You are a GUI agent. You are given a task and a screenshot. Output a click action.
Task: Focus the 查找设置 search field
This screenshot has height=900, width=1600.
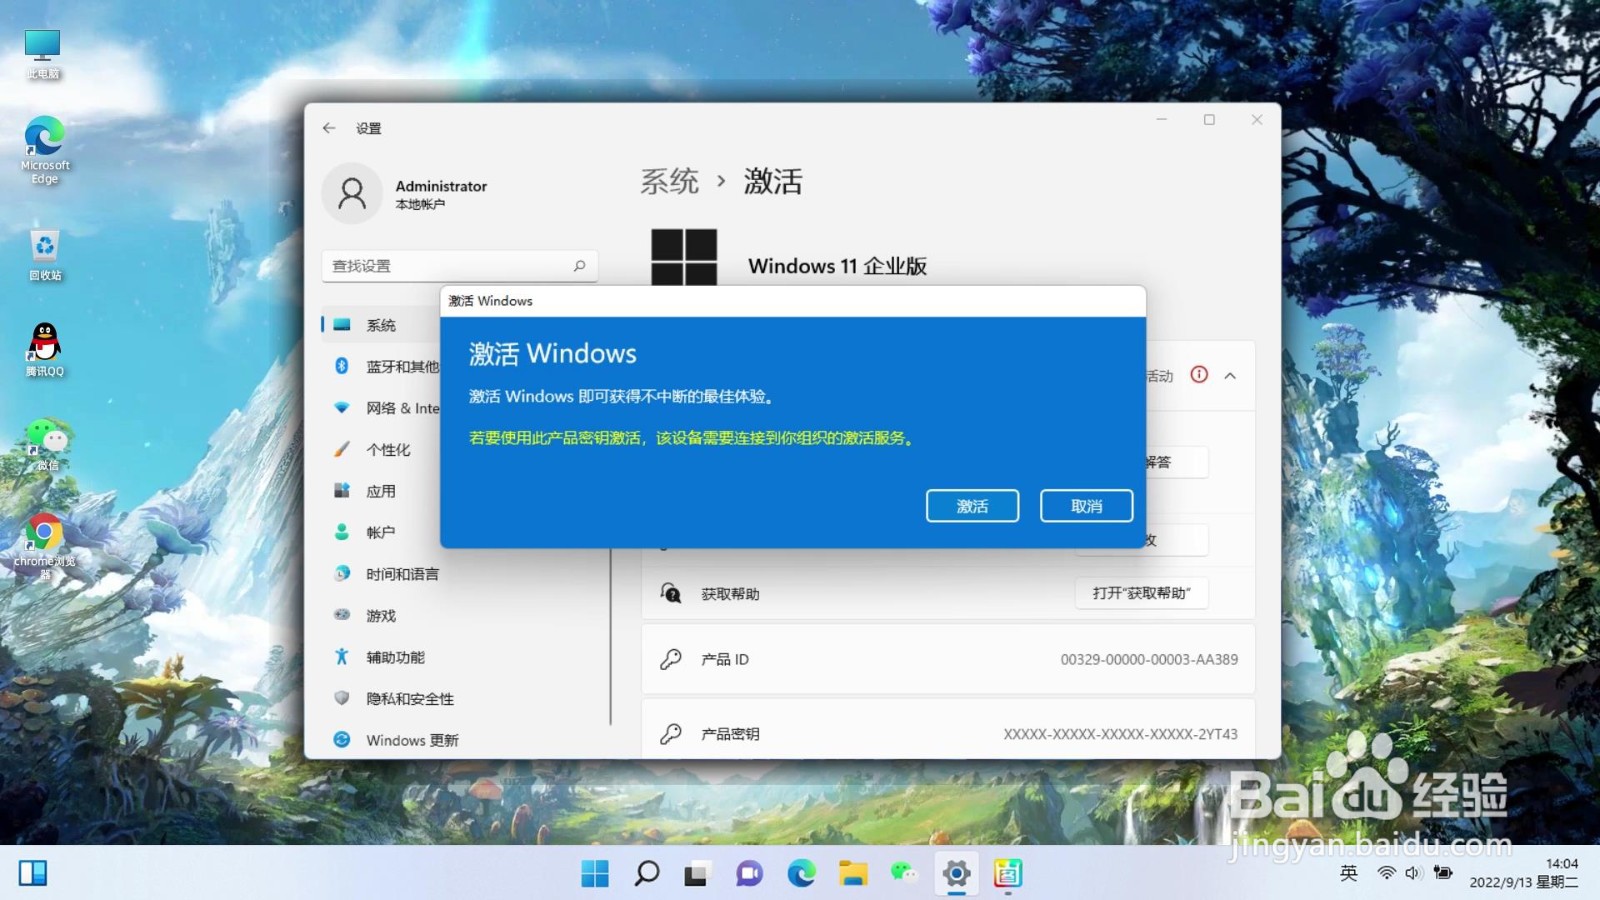pos(460,266)
